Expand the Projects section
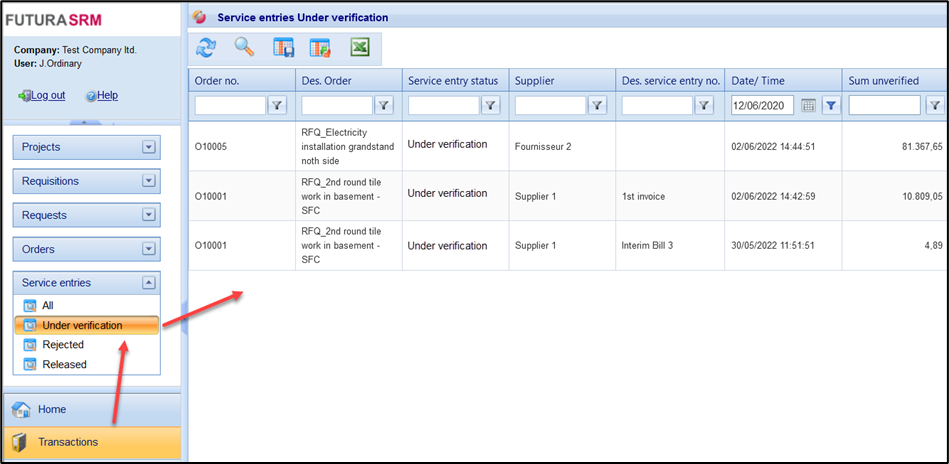This screenshot has height=464, width=949. pyautogui.click(x=149, y=147)
